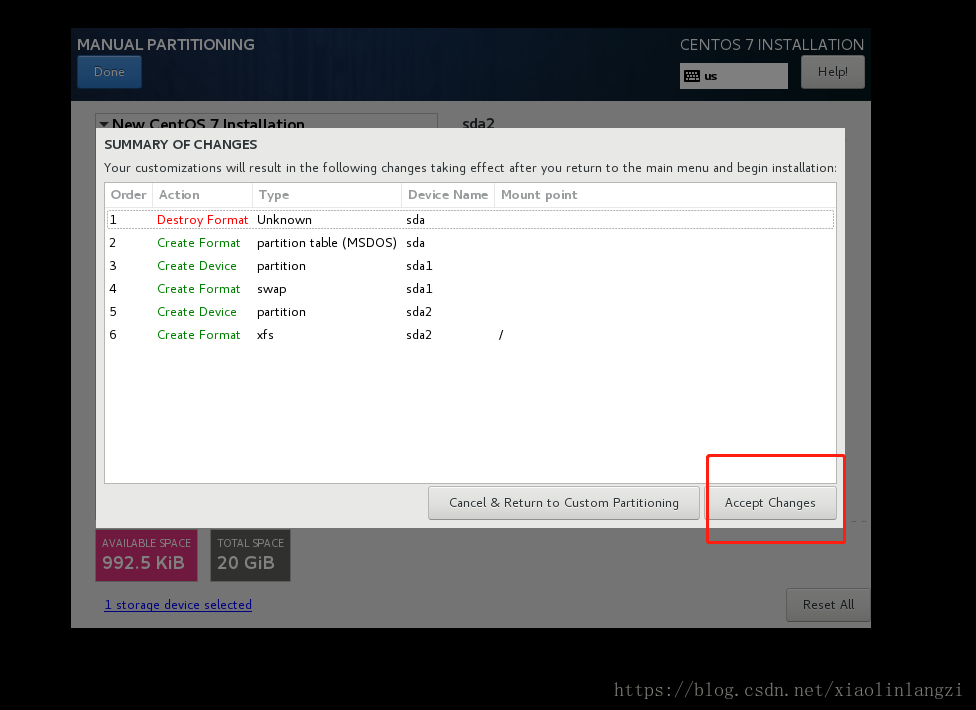Sort by the Order column header
976x710 pixels.
point(128,195)
